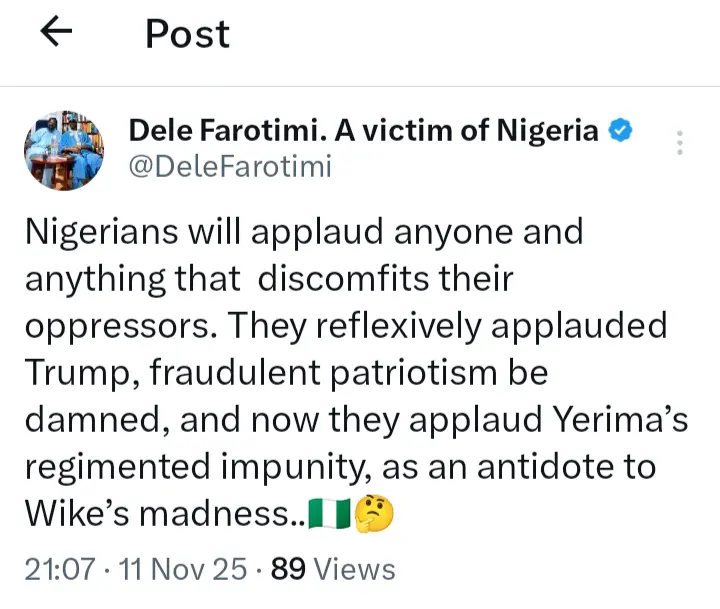The height and width of the screenshot is (609, 720).
Task: Click the opening line 'Nigerians will applaud anyone and'
Action: (x=303, y=231)
